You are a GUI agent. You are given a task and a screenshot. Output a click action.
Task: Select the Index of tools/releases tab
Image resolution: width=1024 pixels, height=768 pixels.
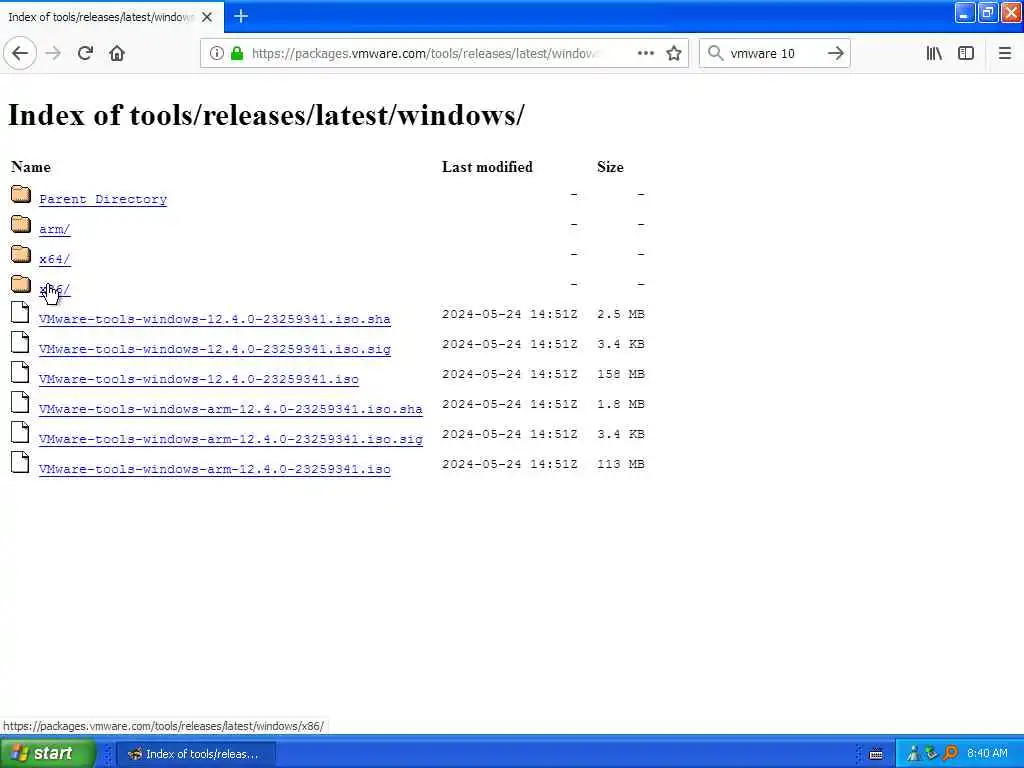pos(111,17)
